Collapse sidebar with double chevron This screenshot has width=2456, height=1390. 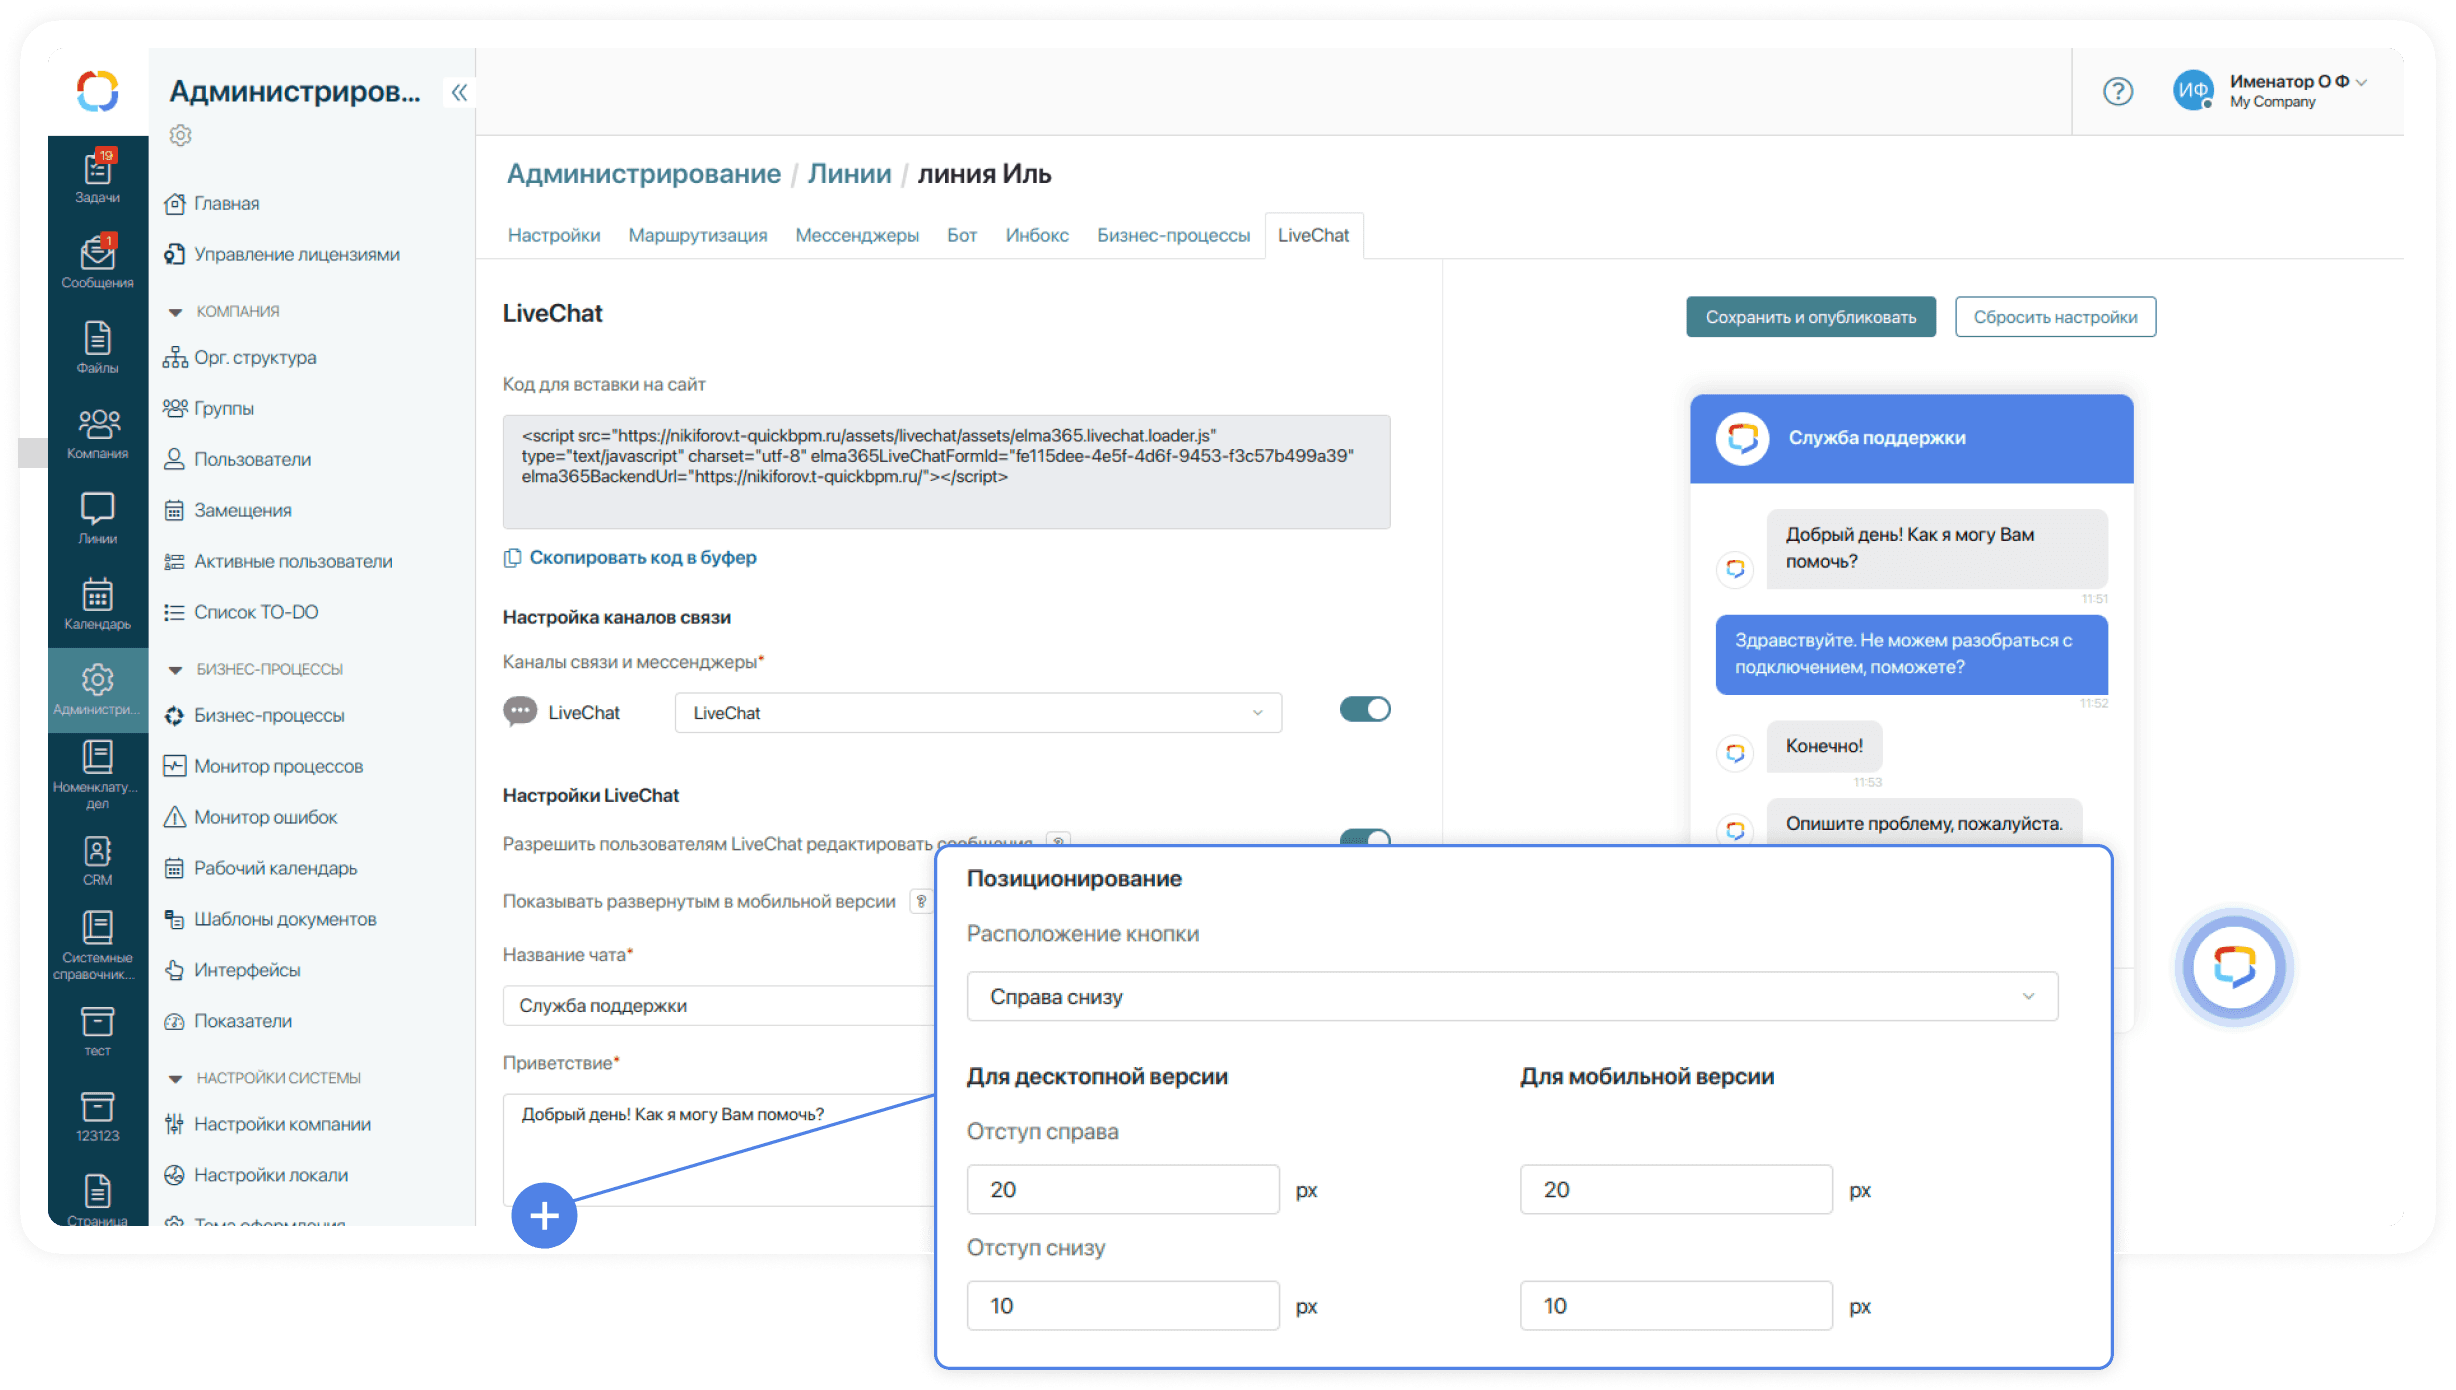(x=459, y=92)
